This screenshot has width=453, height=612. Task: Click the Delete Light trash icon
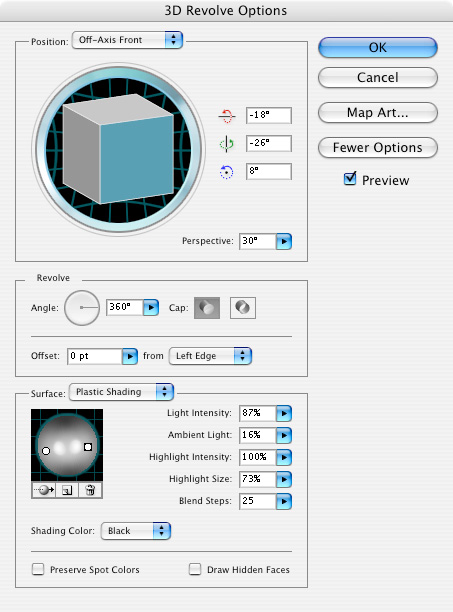[x=91, y=490]
